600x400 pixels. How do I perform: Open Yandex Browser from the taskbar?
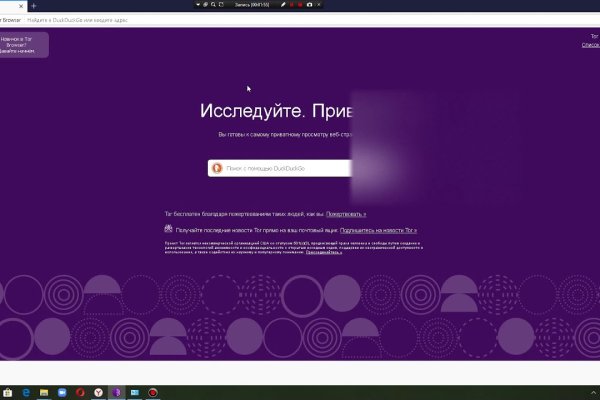[x=99, y=392]
